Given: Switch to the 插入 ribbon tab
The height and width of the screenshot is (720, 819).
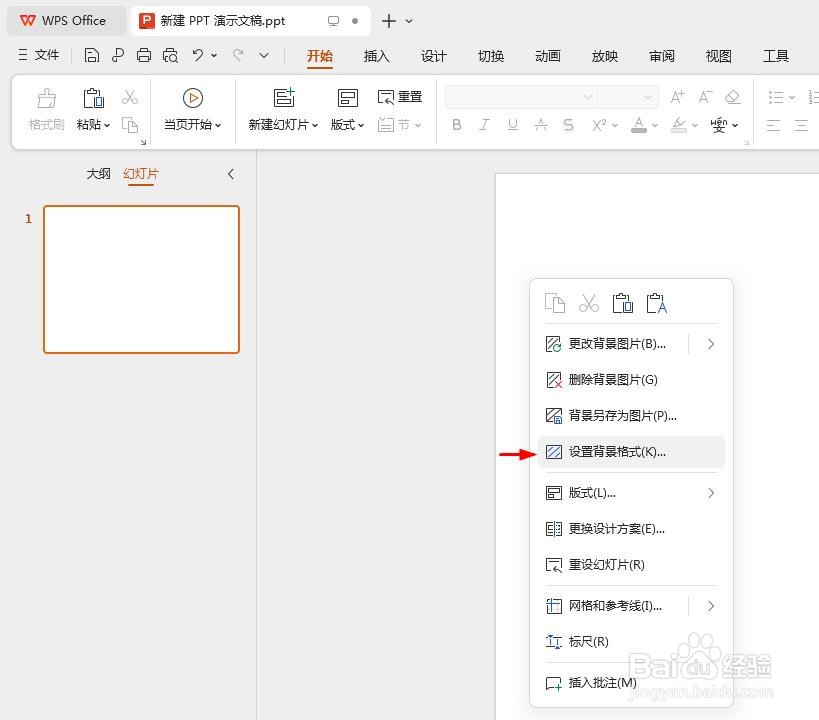Looking at the screenshot, I should click(377, 55).
